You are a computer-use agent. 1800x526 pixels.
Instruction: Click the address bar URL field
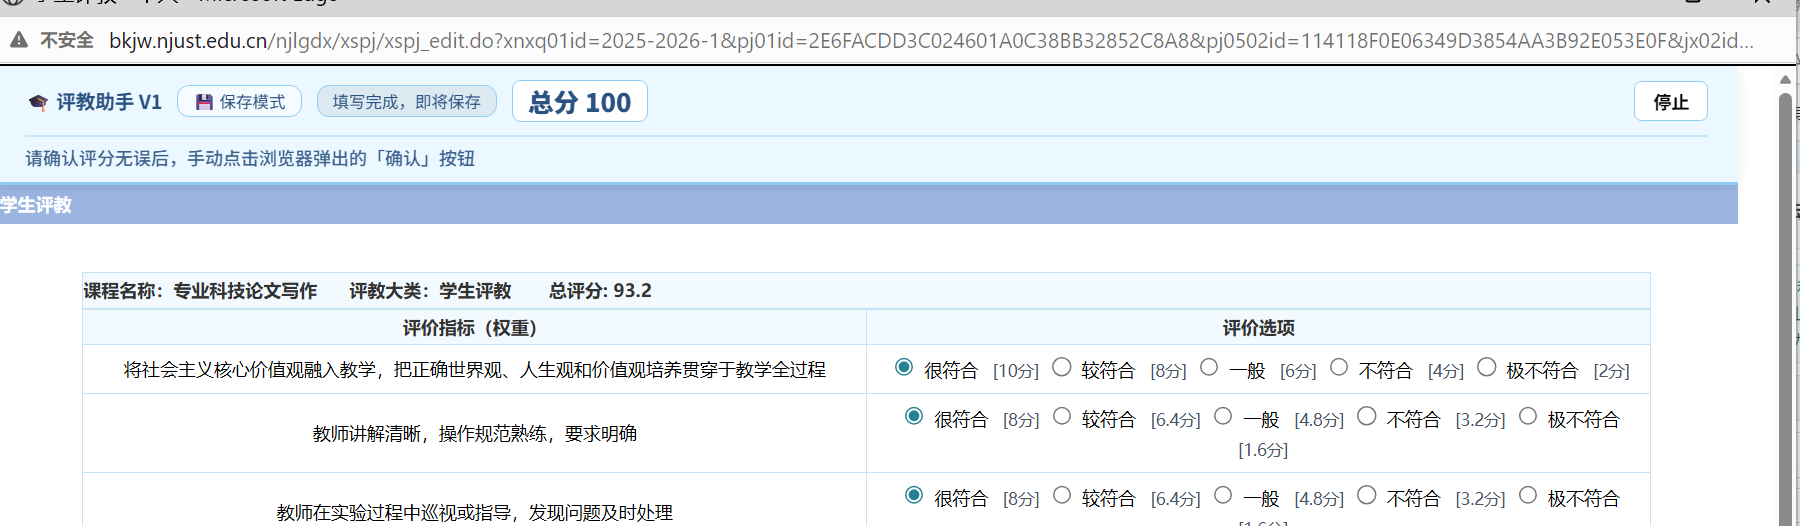coord(930,41)
